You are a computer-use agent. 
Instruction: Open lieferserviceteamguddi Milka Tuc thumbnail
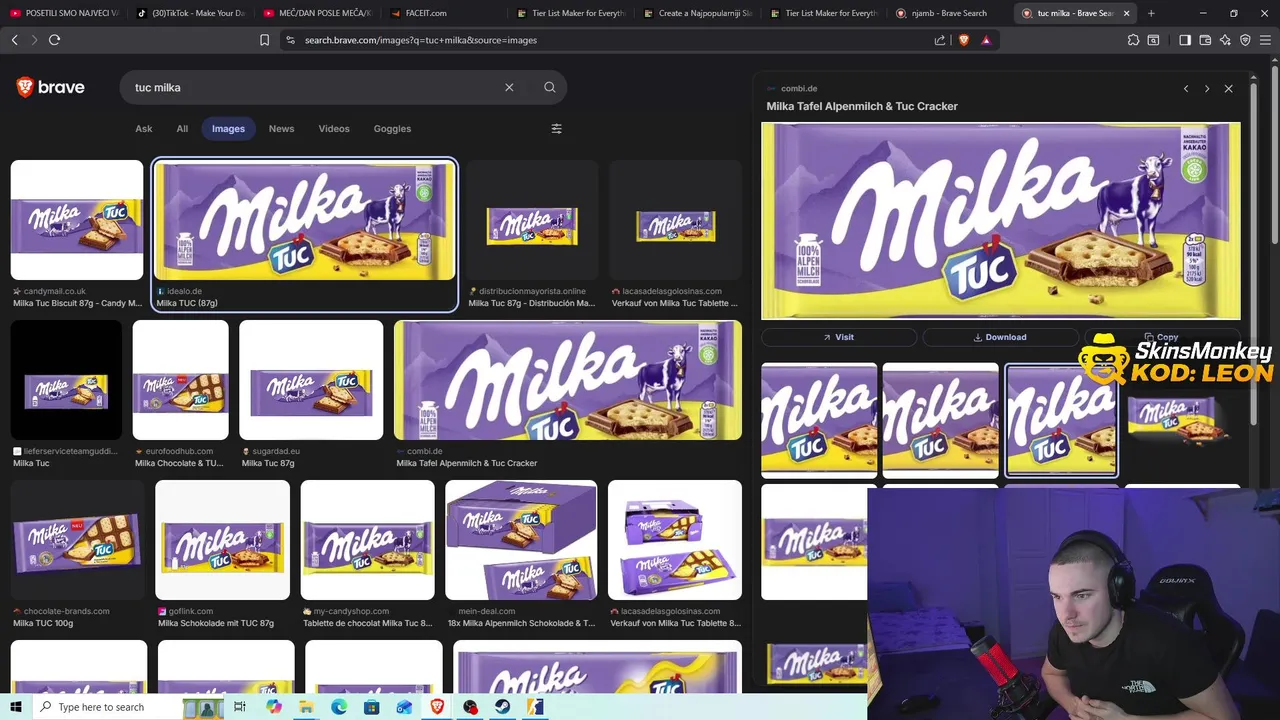(66, 380)
